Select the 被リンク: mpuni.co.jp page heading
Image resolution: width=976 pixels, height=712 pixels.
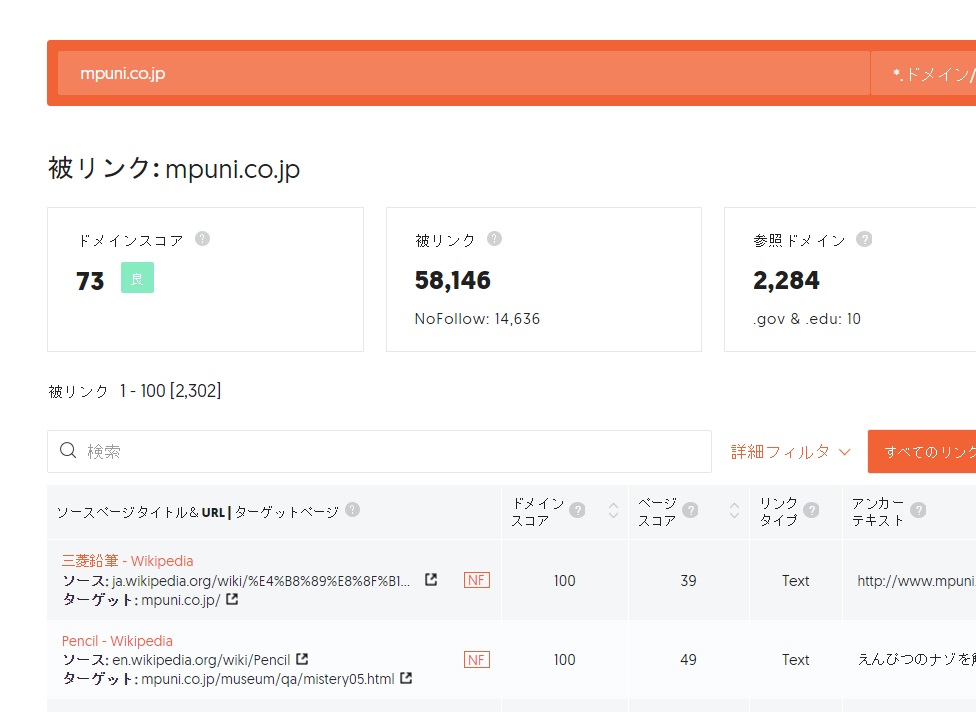(x=174, y=169)
